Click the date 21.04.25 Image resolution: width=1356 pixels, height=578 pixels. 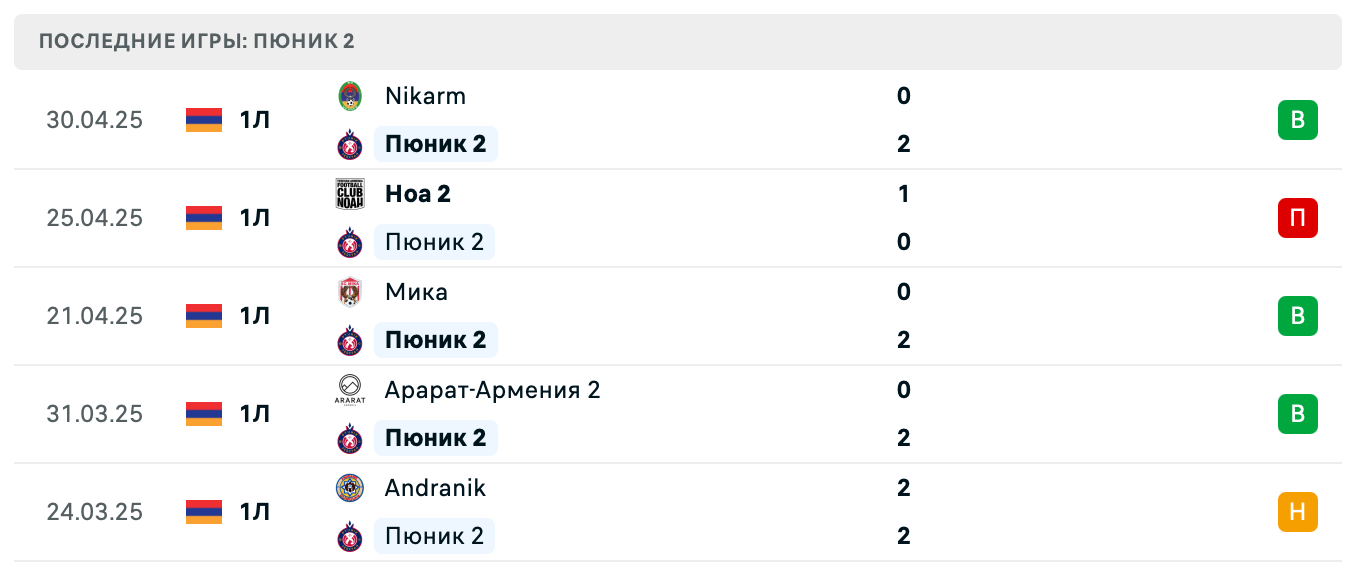pyautogui.click(x=94, y=316)
